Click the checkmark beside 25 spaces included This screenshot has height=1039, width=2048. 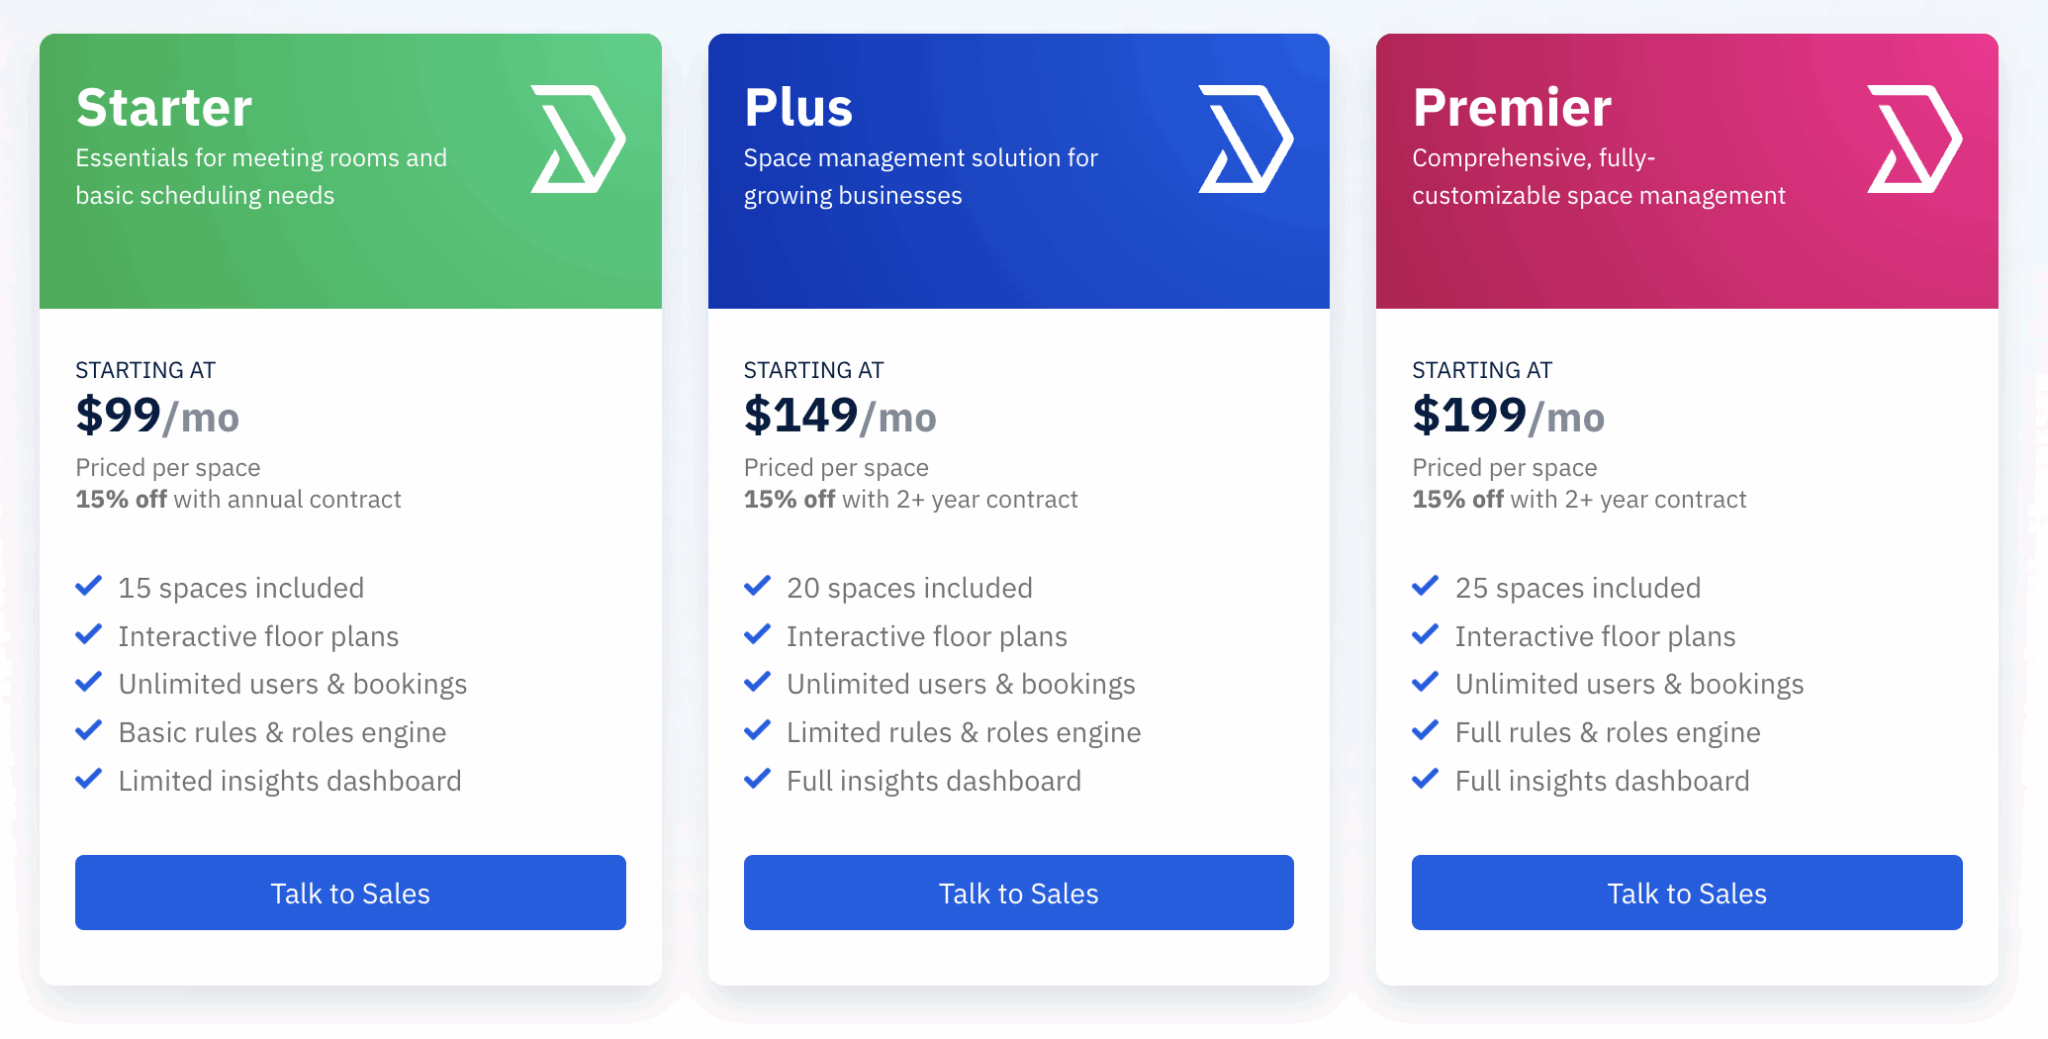pos(1426,586)
